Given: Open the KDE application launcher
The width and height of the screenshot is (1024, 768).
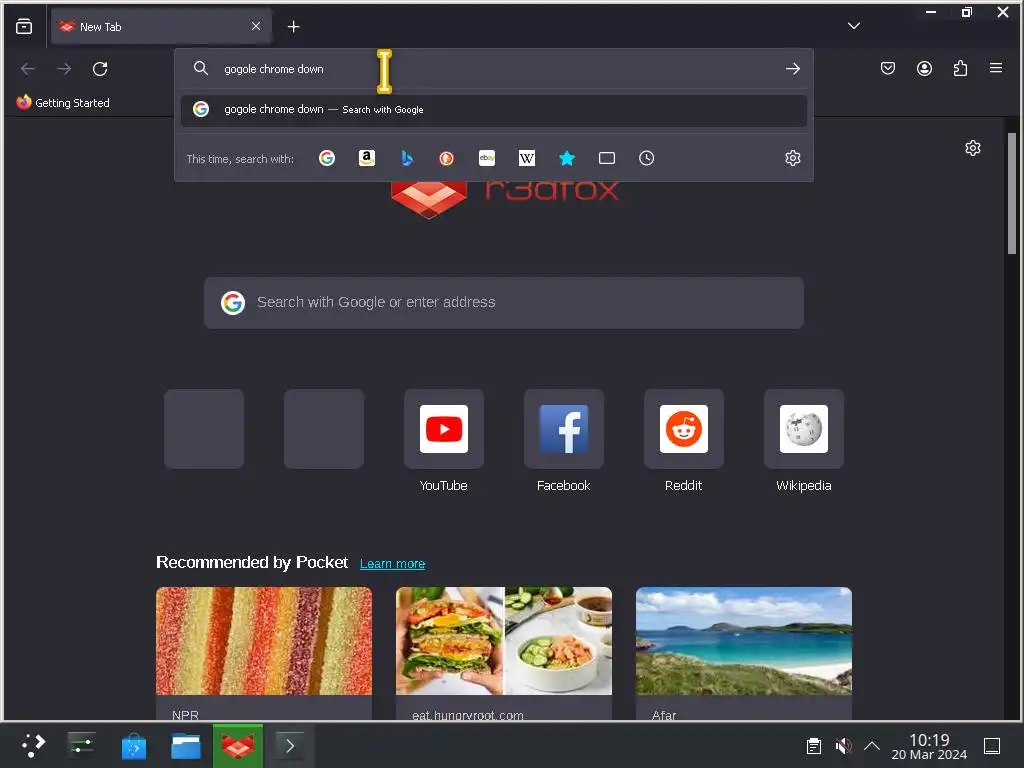Looking at the screenshot, I should click(x=33, y=746).
